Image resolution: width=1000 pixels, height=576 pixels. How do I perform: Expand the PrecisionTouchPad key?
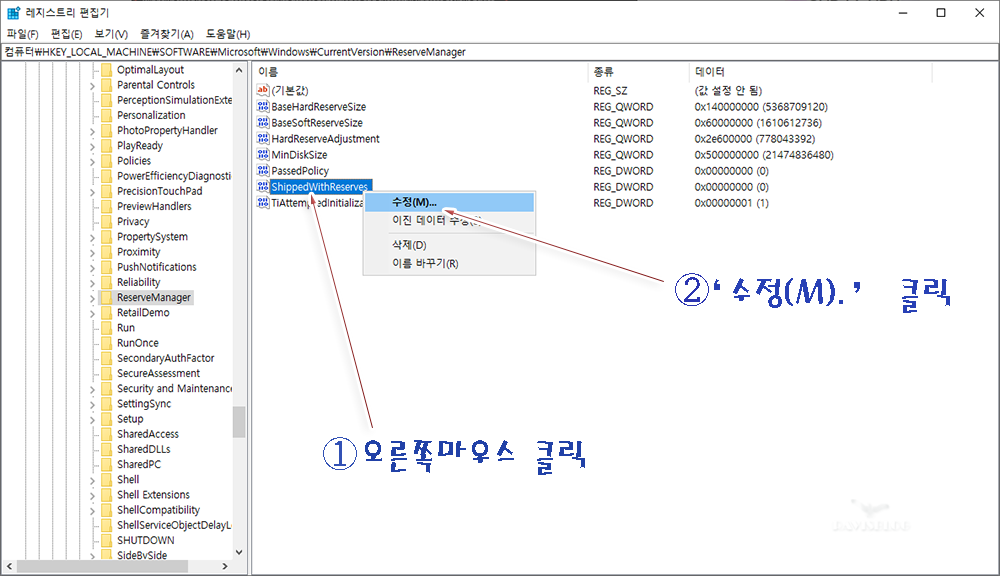(x=92, y=192)
